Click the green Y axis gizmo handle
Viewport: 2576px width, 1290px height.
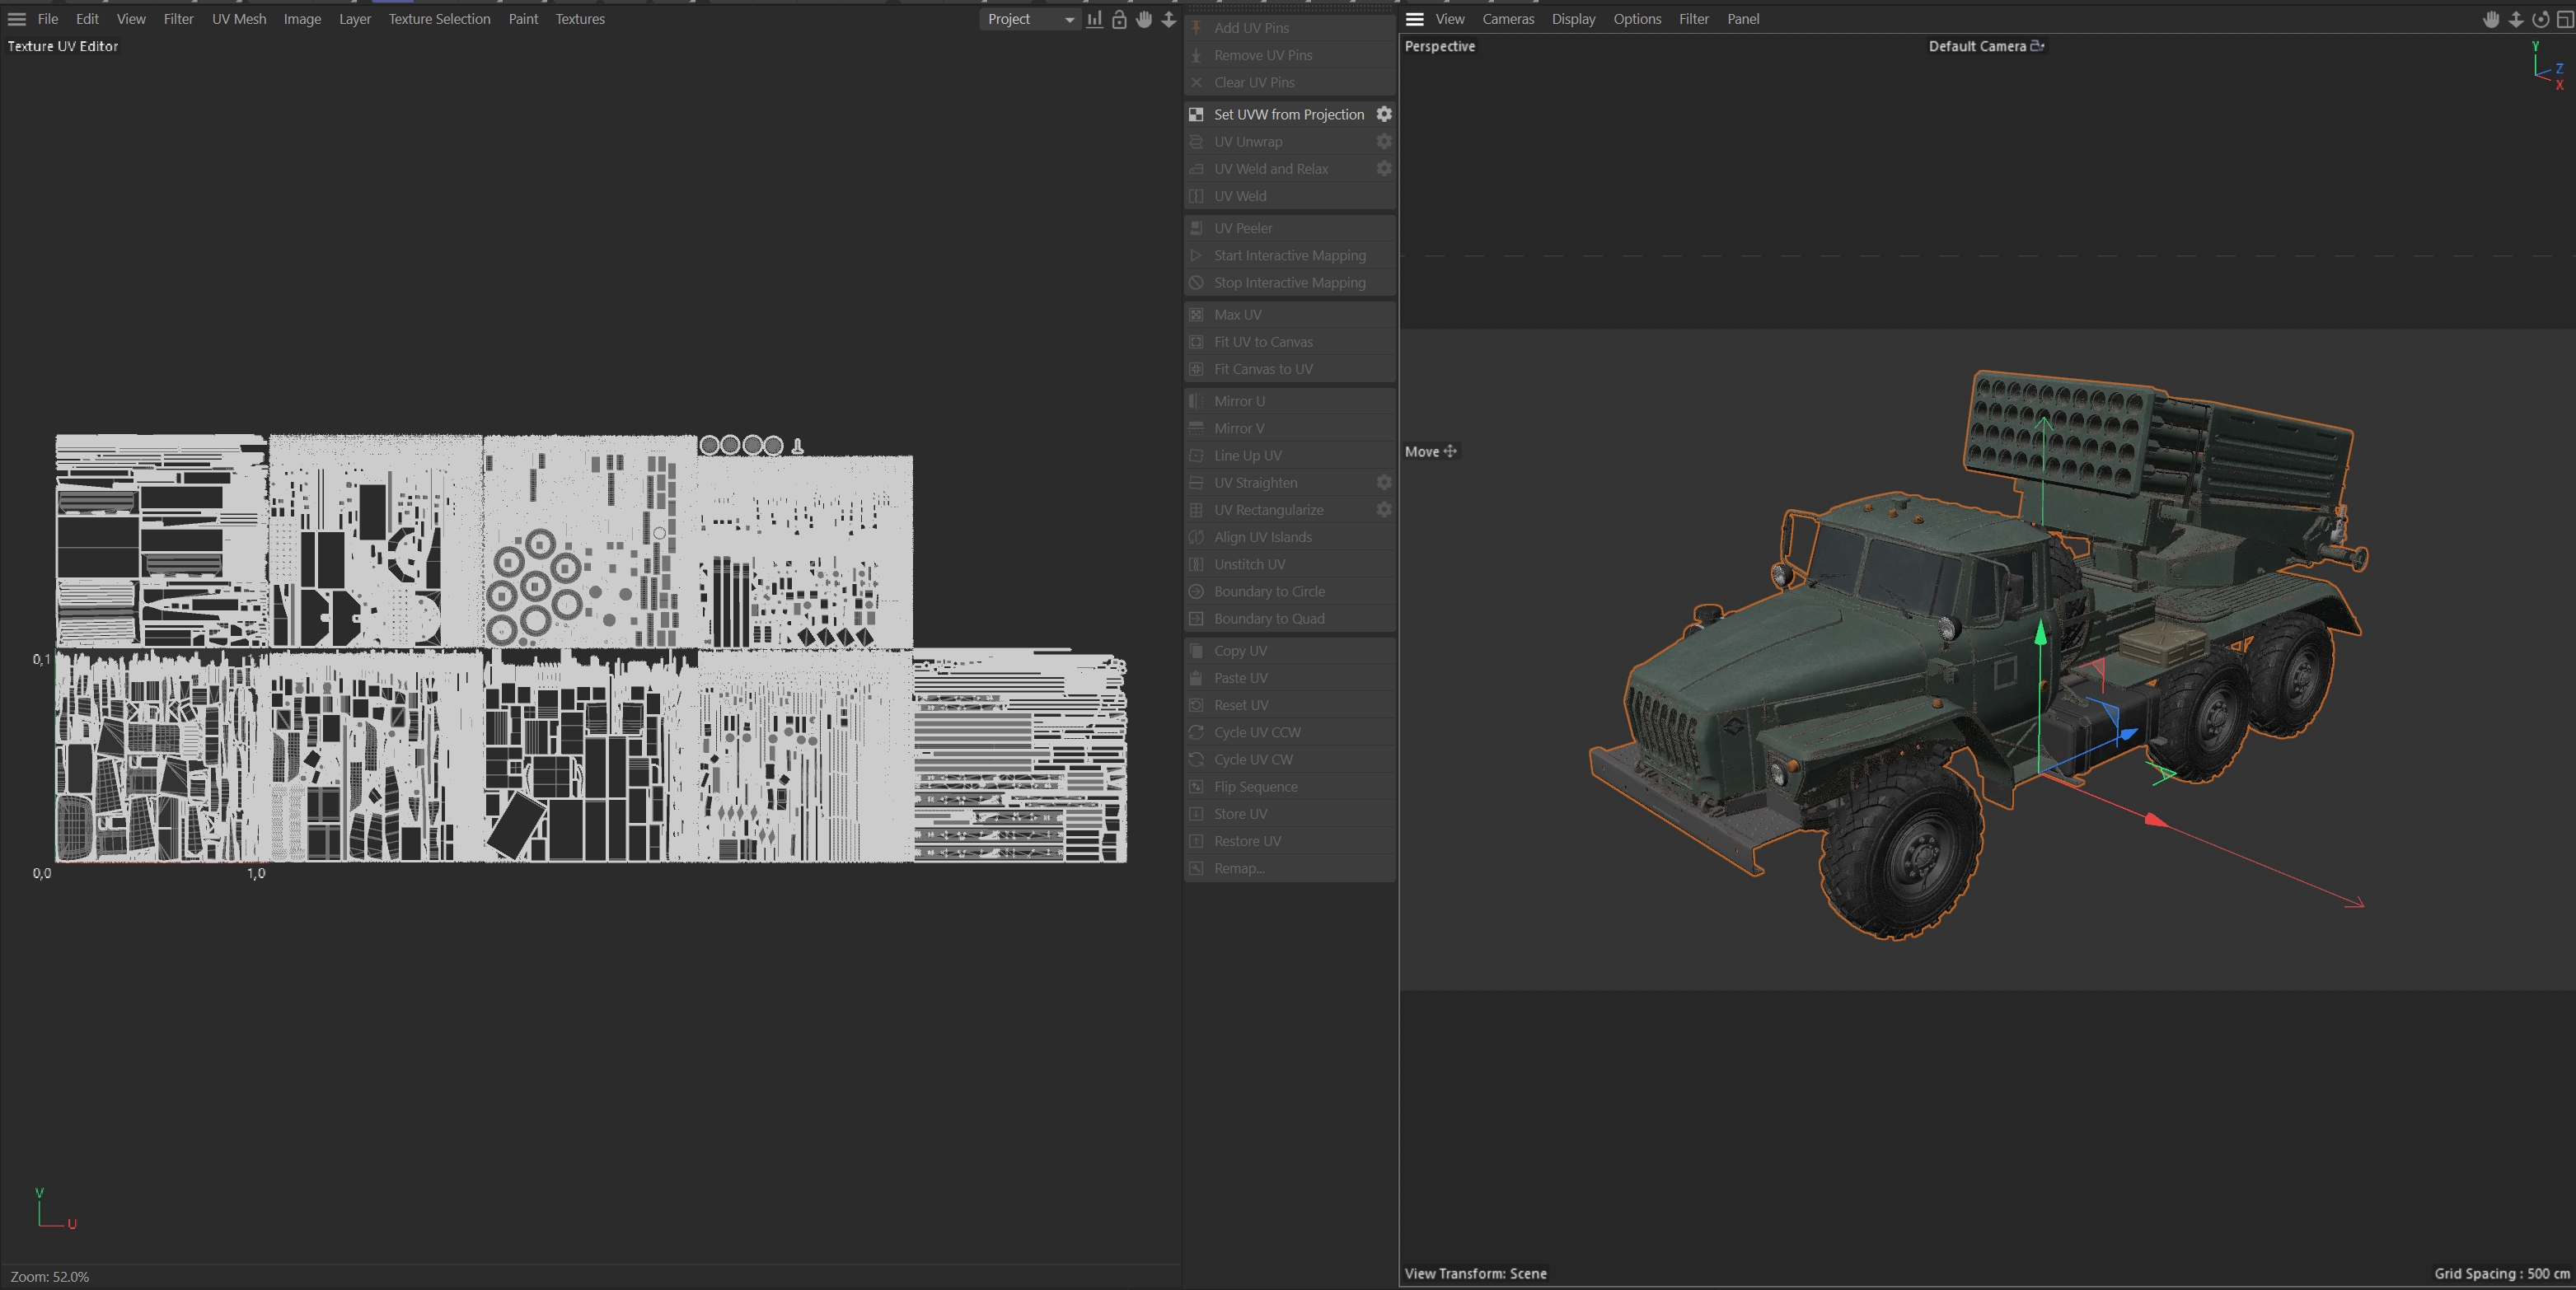(x=2040, y=634)
